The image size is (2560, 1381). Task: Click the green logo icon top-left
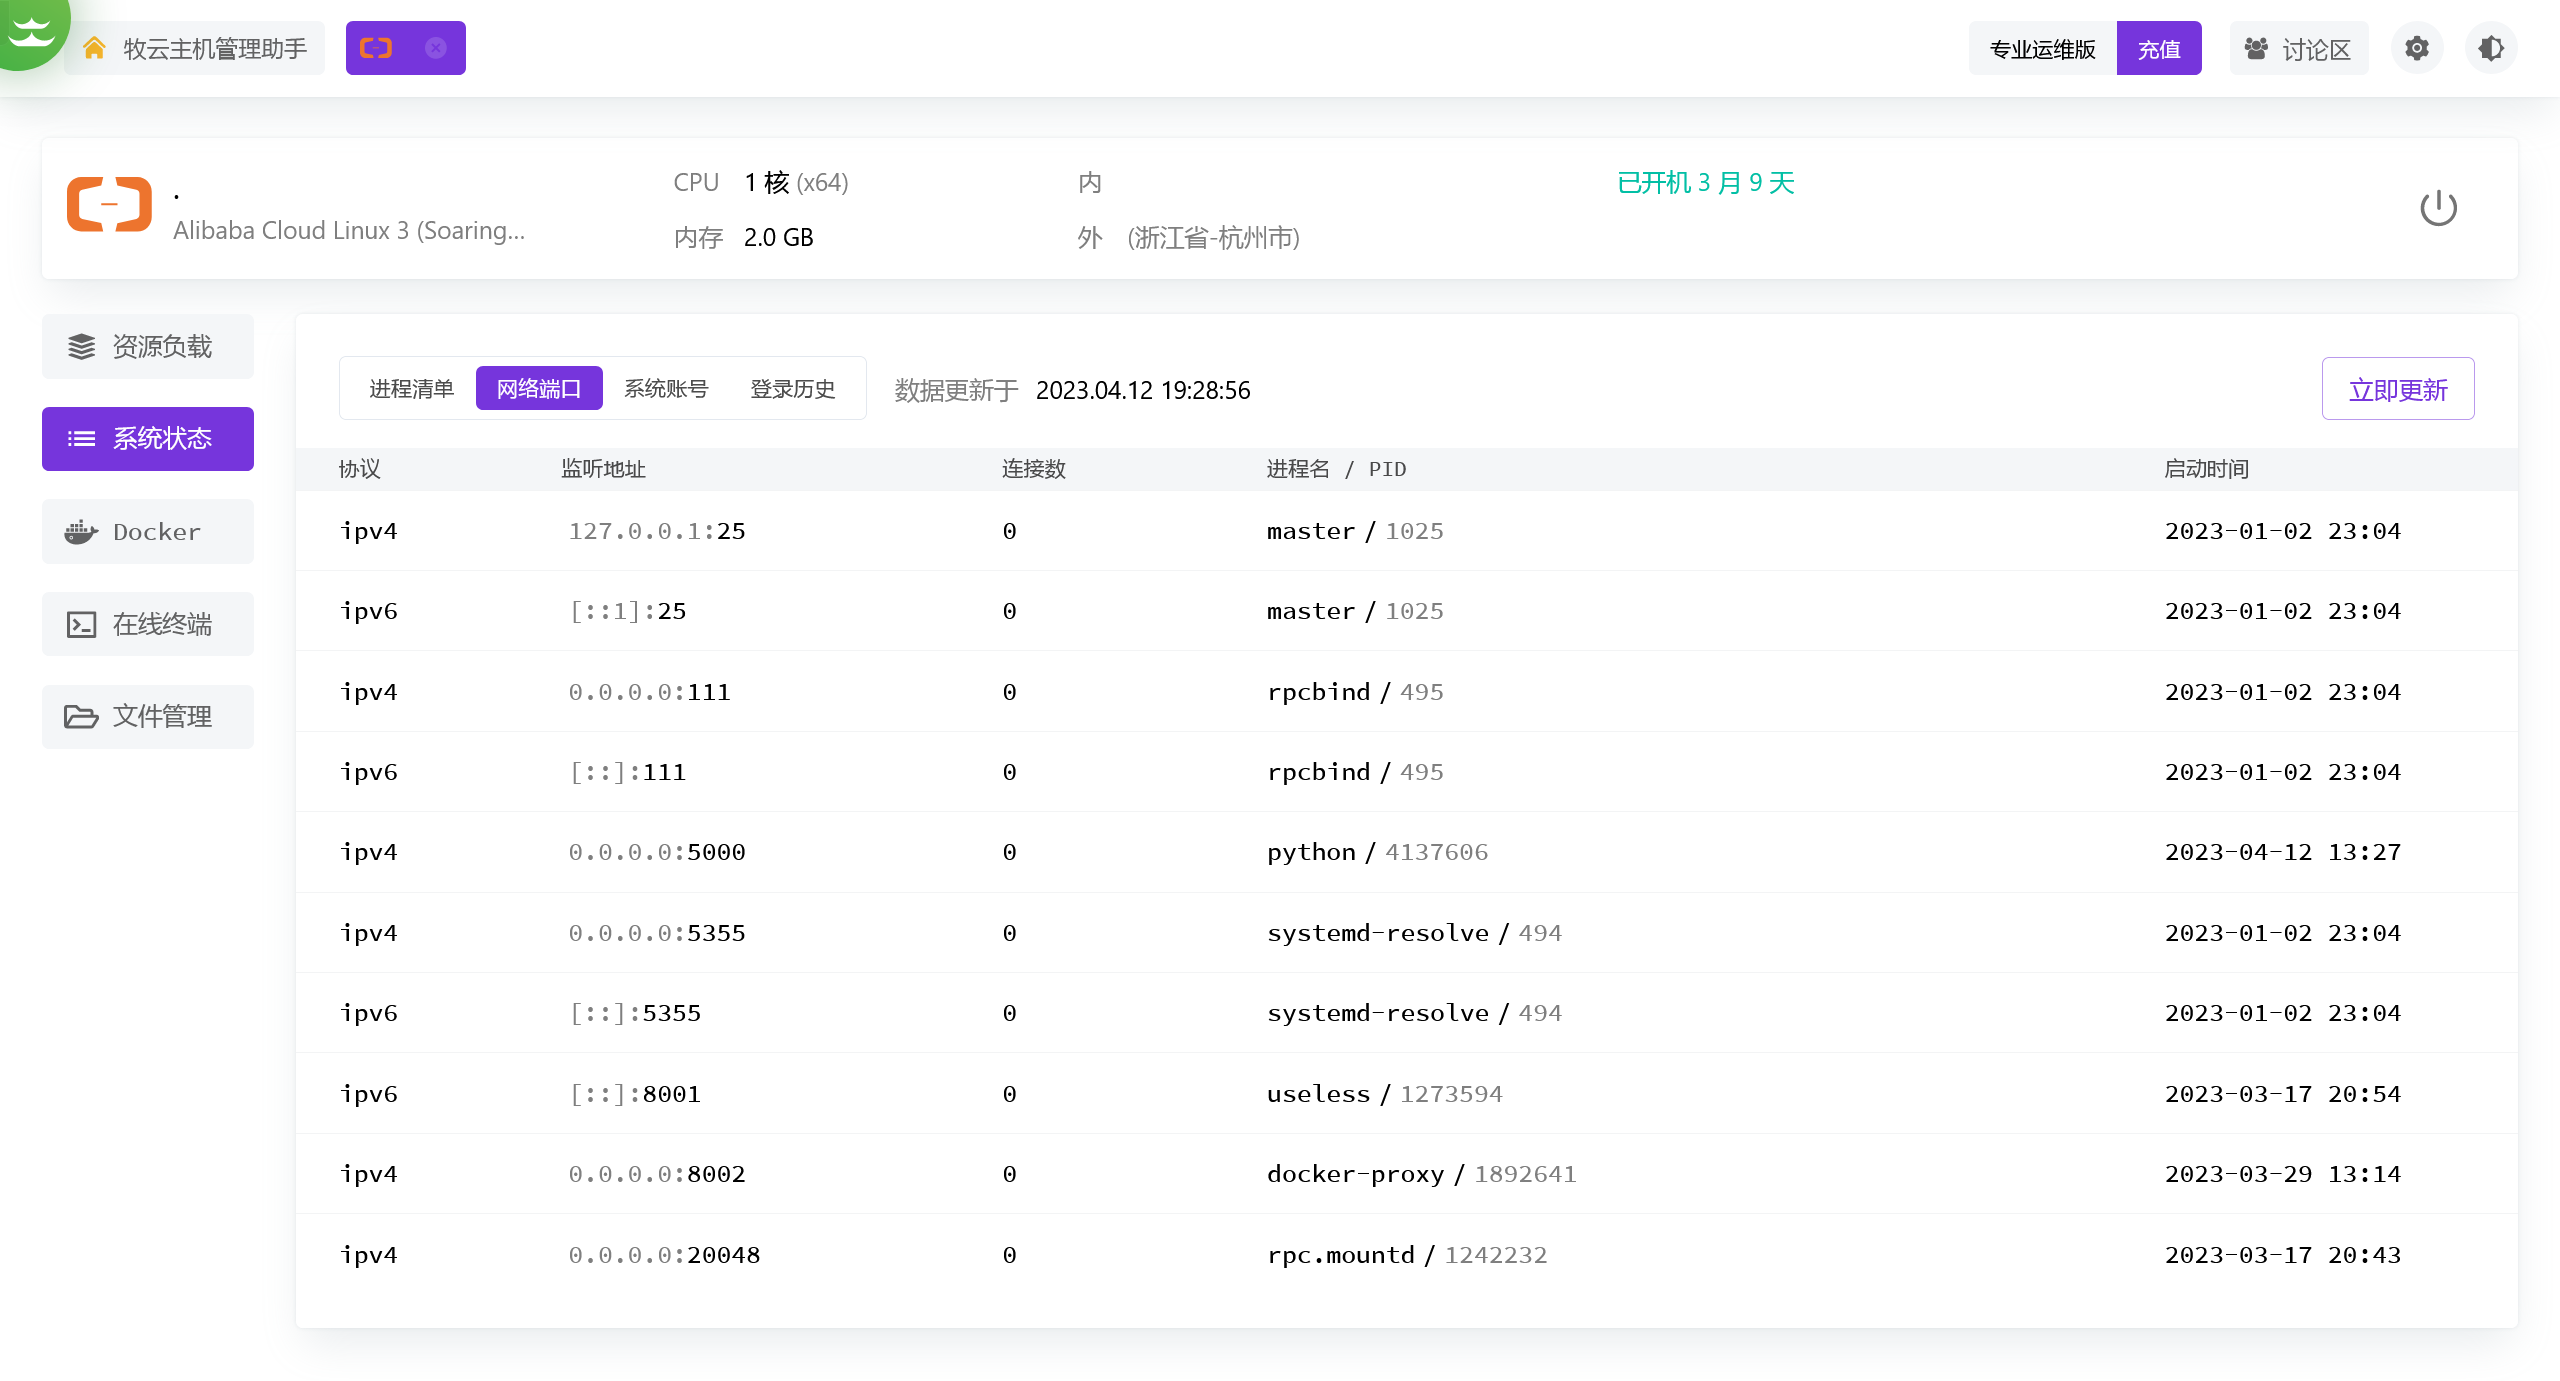[x=30, y=30]
